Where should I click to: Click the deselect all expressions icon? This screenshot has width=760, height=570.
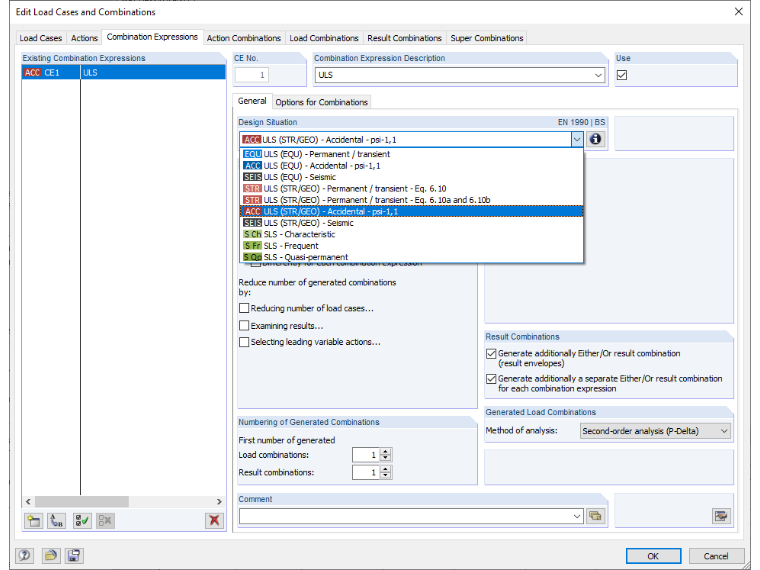click(105, 521)
